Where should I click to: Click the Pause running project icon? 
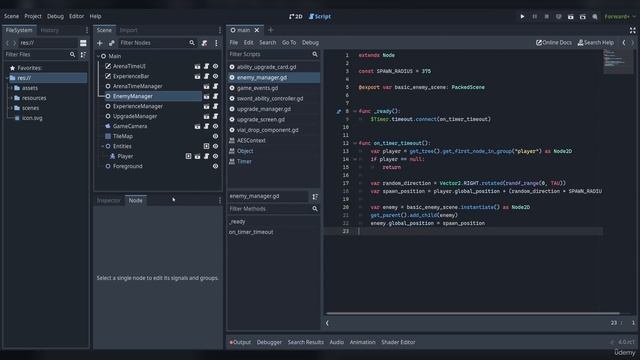534,16
